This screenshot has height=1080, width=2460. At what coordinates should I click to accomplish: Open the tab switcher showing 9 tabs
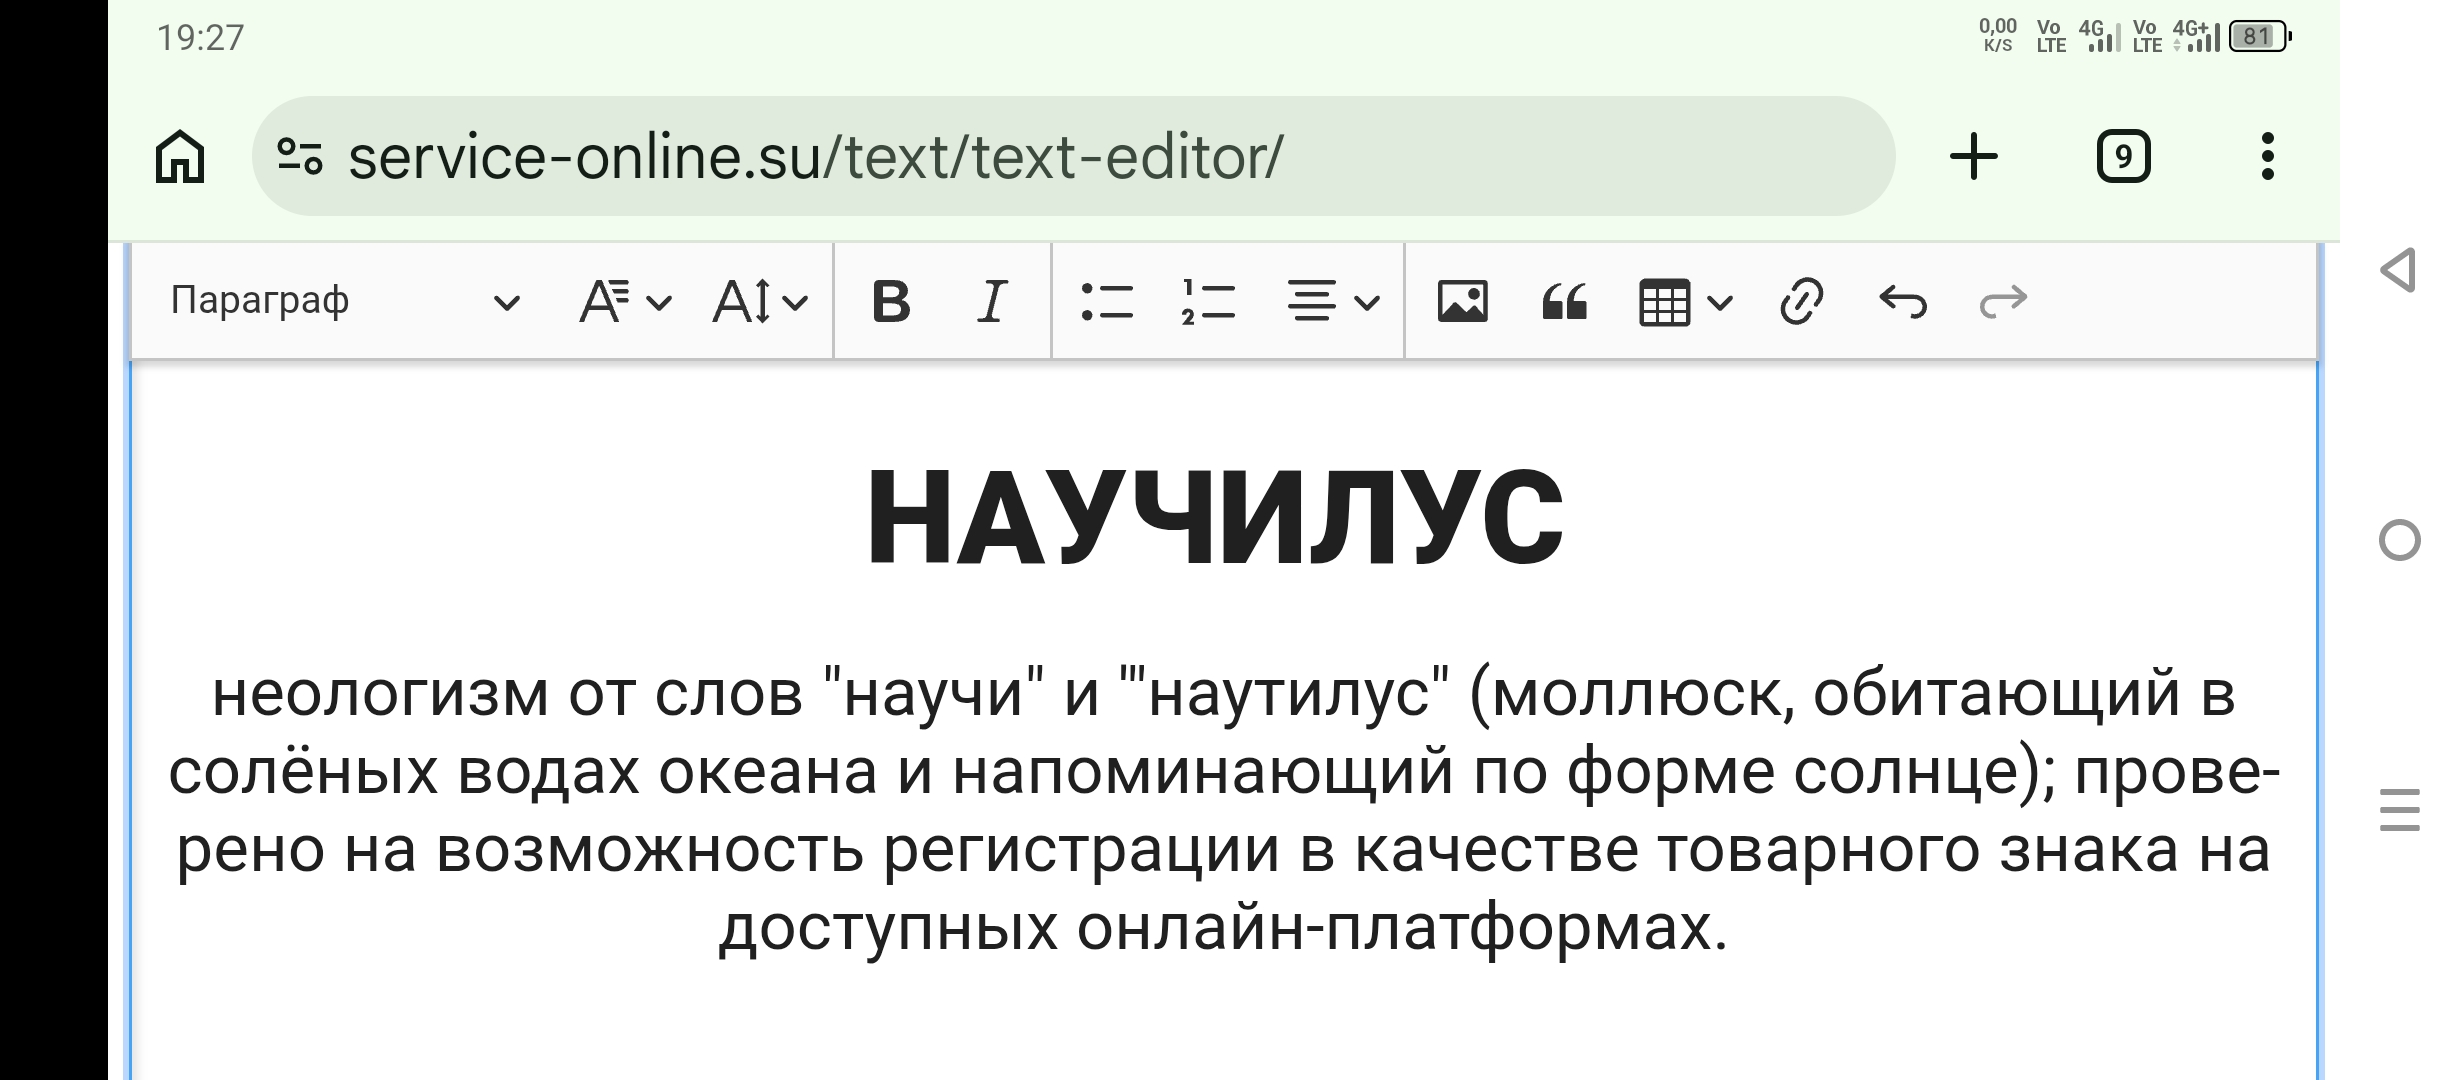tap(2123, 157)
